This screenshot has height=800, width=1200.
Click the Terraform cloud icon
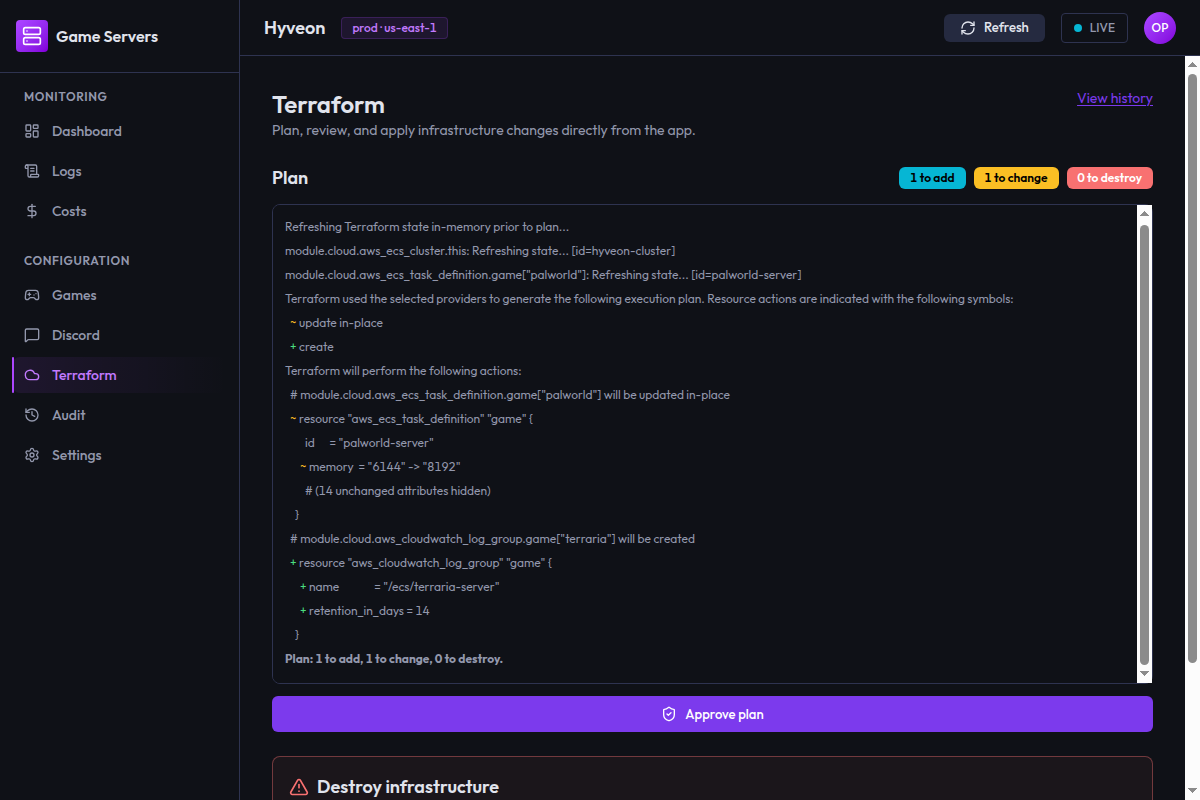[32, 375]
